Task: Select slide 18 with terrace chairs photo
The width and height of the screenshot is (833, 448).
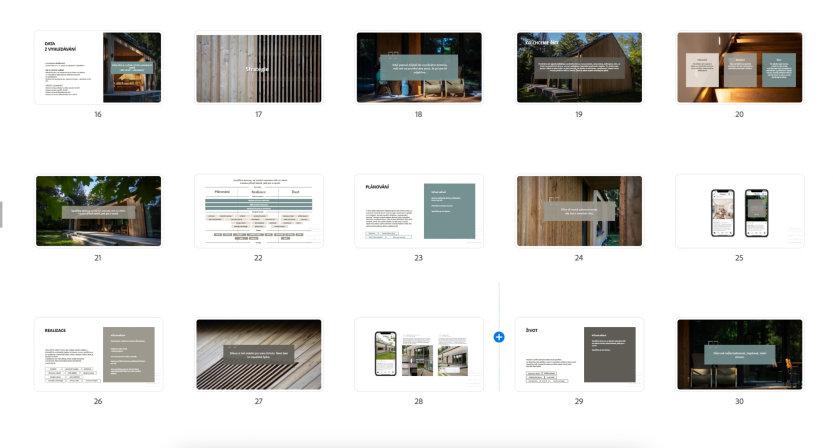Action: pyautogui.click(x=419, y=67)
